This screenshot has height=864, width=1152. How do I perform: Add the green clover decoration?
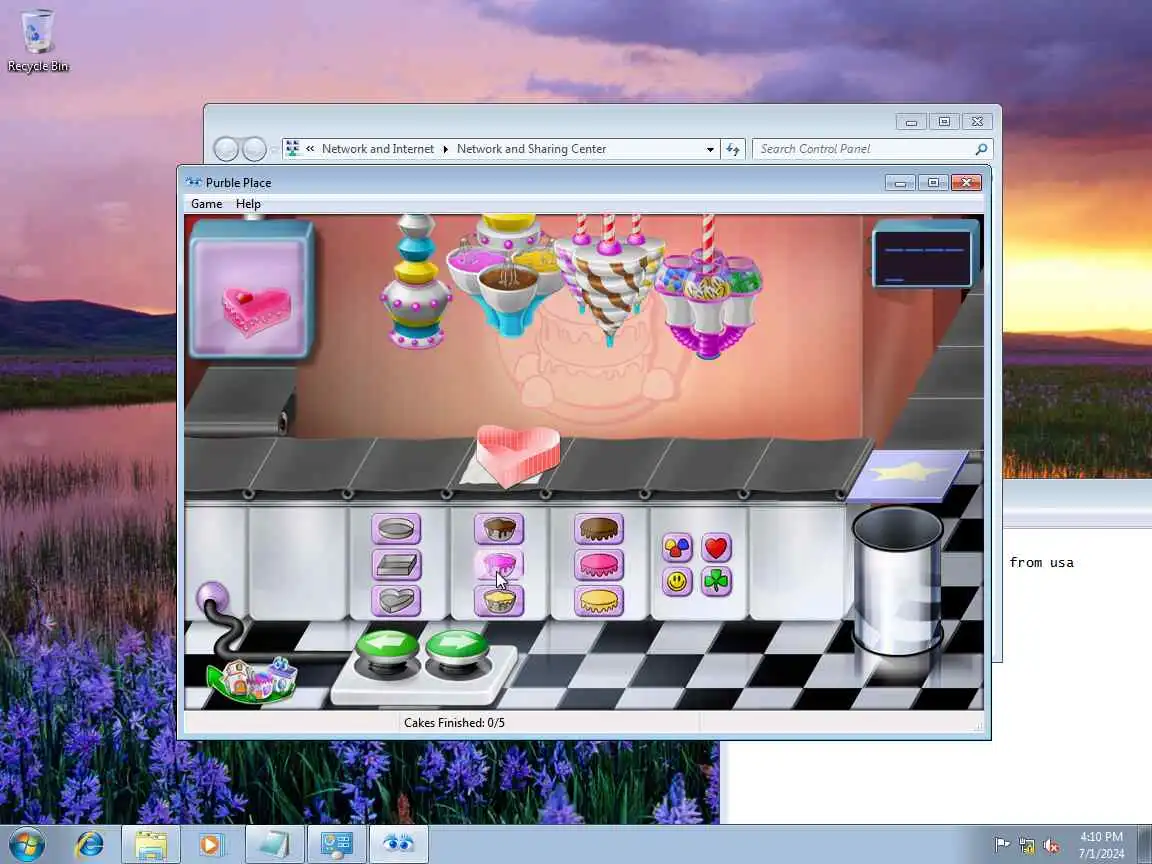pyautogui.click(x=716, y=581)
